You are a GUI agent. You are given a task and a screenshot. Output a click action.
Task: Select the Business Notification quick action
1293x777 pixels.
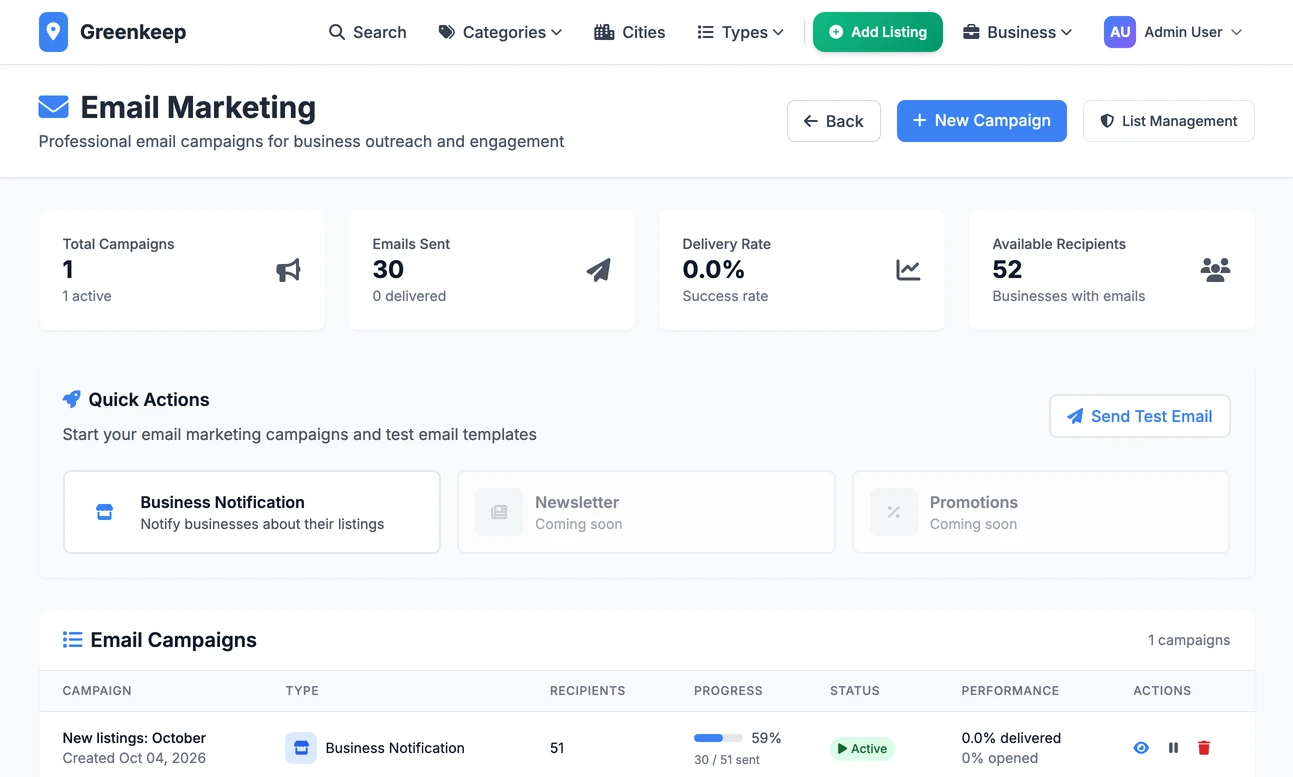(x=252, y=512)
